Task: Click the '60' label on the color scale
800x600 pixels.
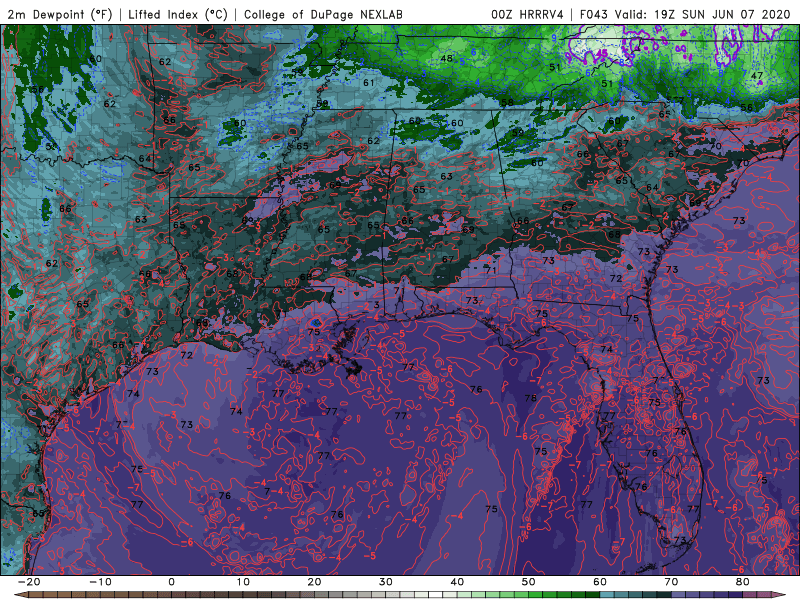Action: click(600, 582)
